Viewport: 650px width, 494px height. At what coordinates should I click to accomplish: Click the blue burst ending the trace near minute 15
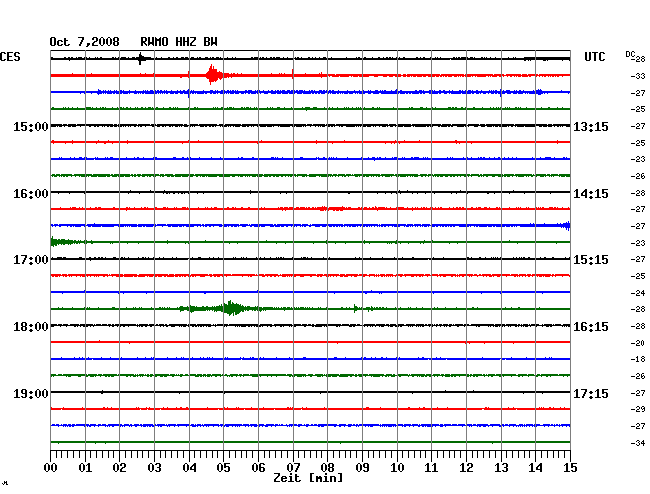pos(566,225)
